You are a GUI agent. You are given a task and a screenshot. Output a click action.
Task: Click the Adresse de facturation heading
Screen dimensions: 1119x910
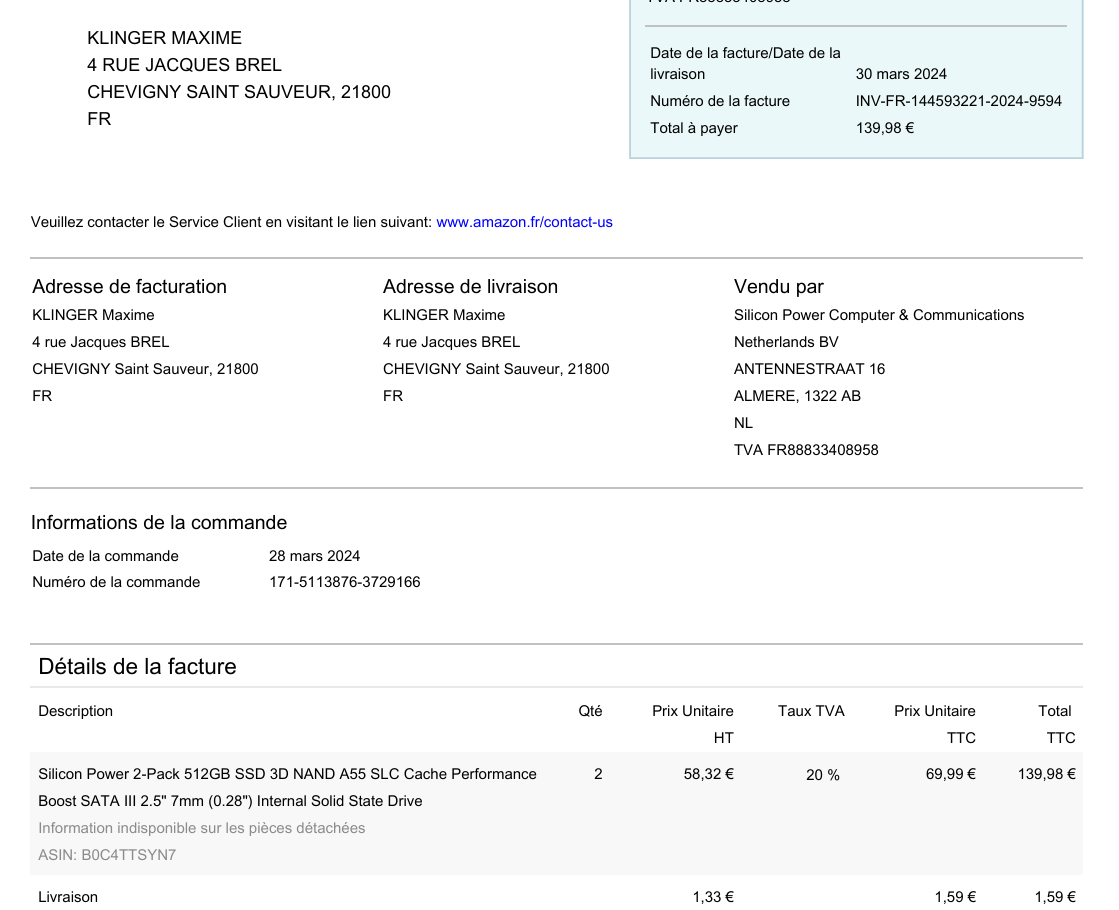point(129,287)
